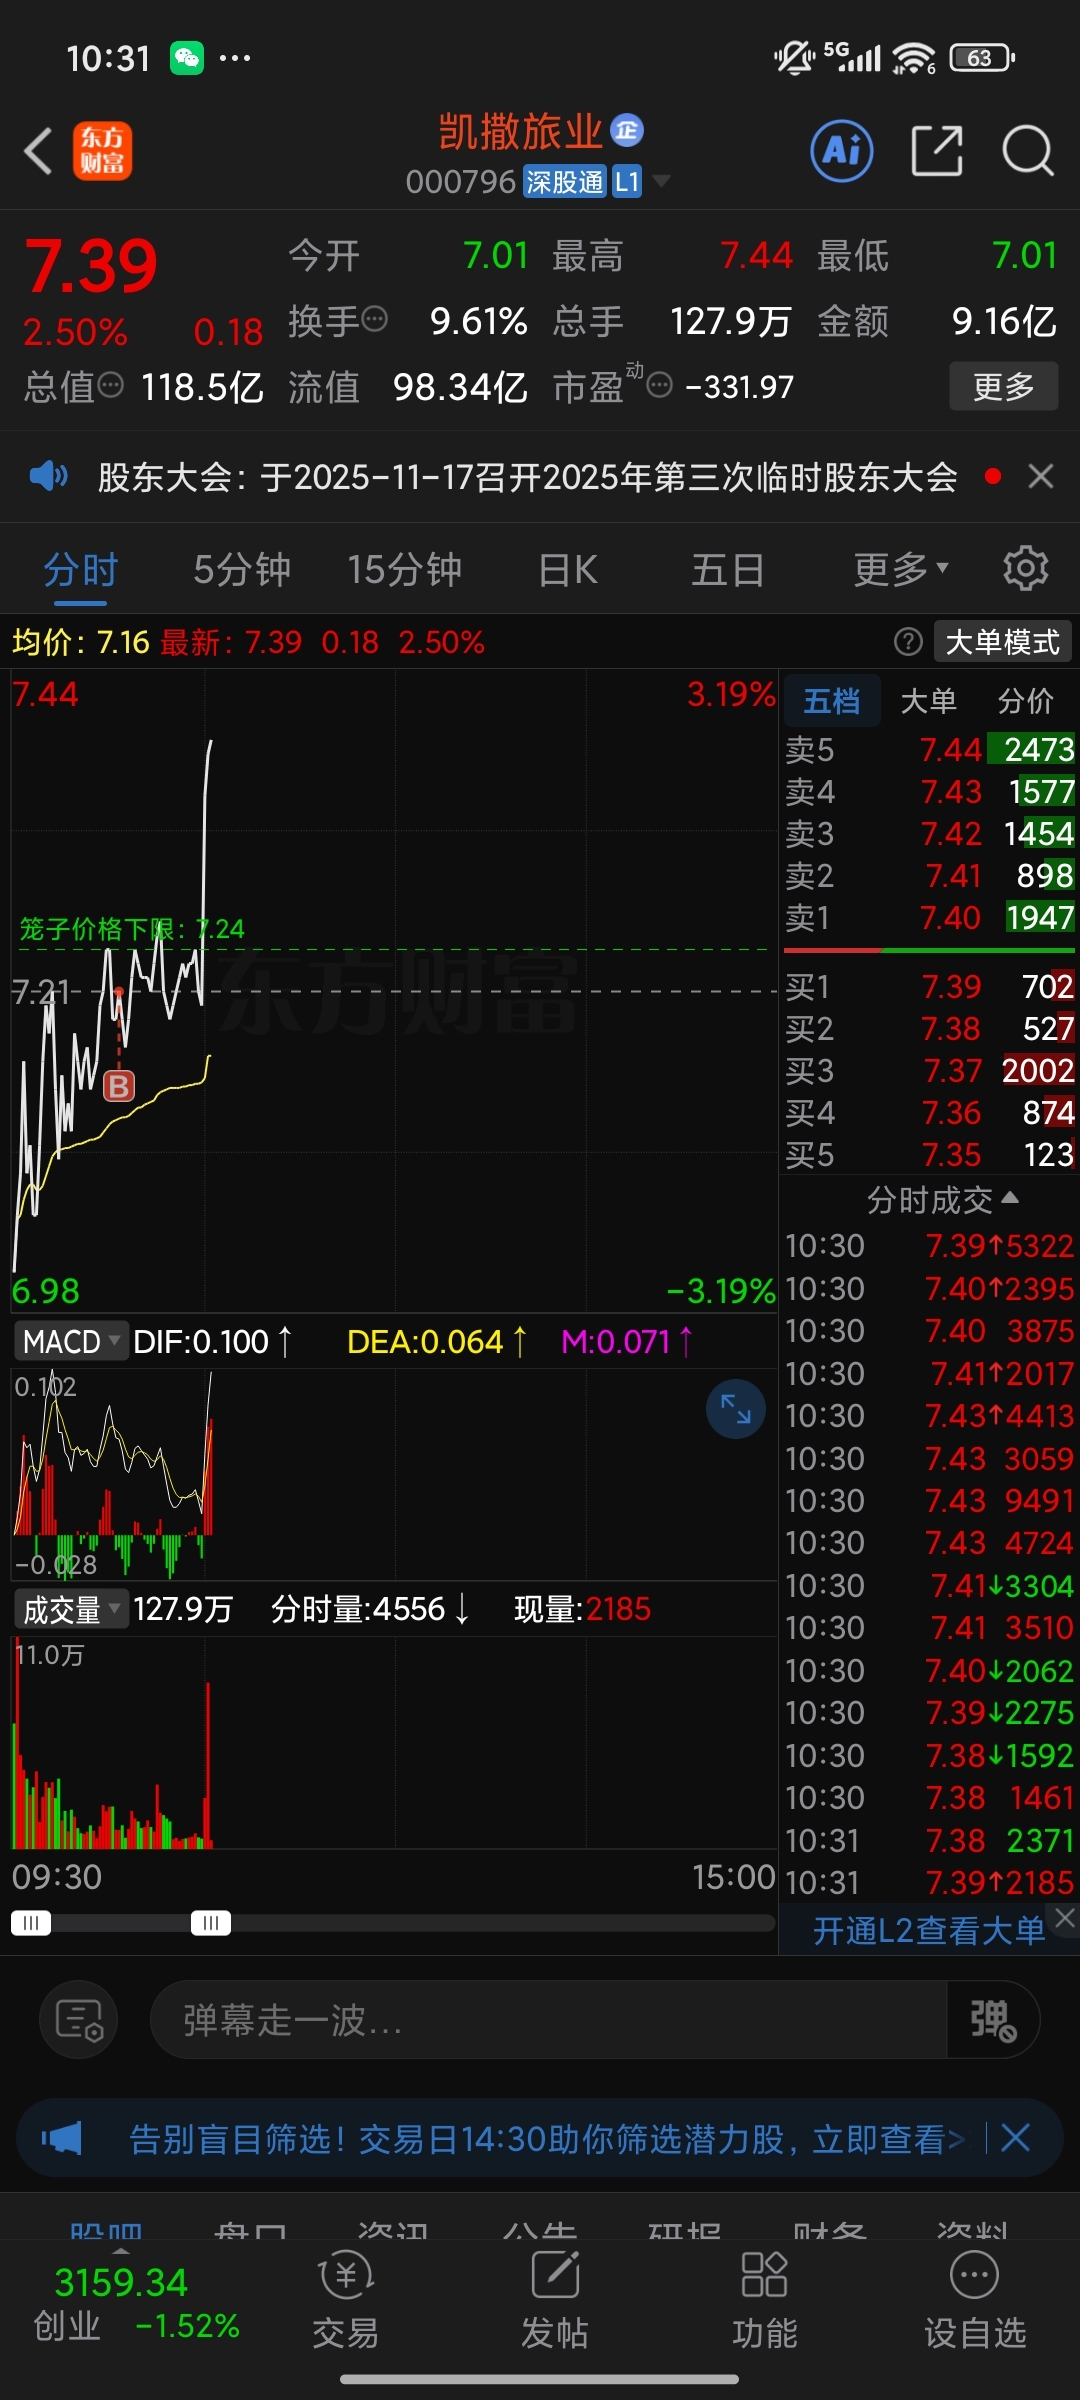
Task: Tap the 换手 info icon
Action: [x=374, y=320]
